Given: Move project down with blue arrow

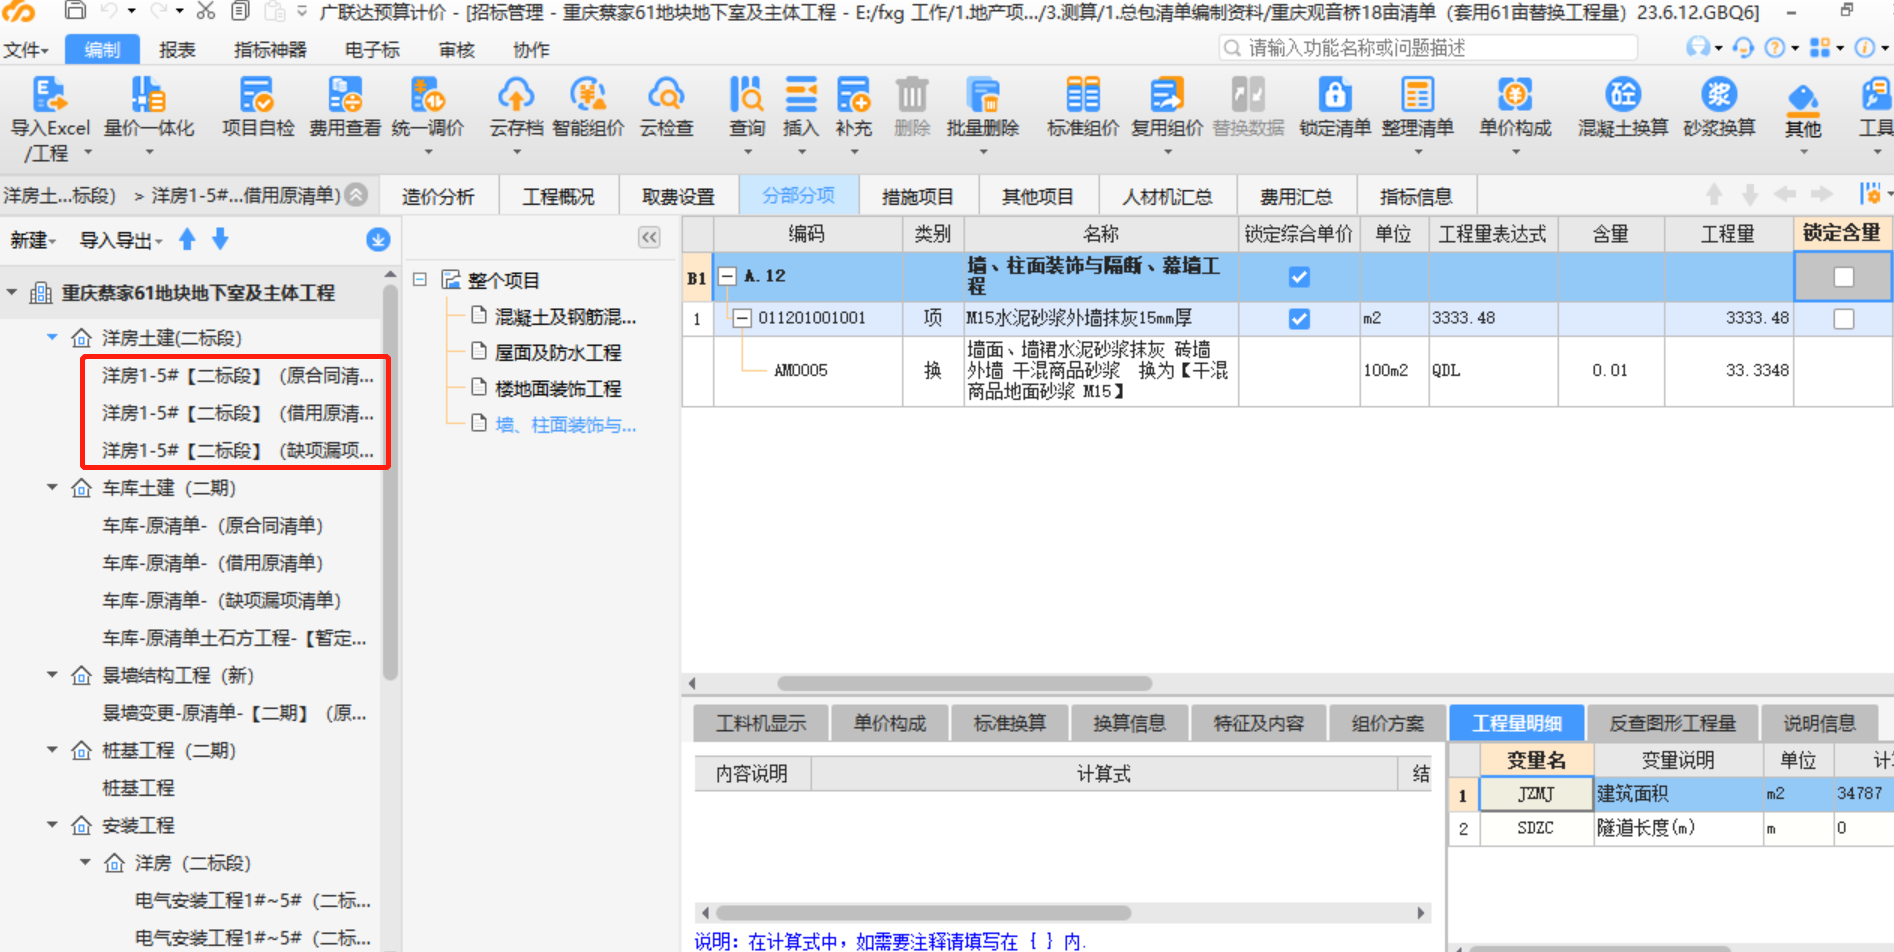Looking at the screenshot, I should 221,239.
